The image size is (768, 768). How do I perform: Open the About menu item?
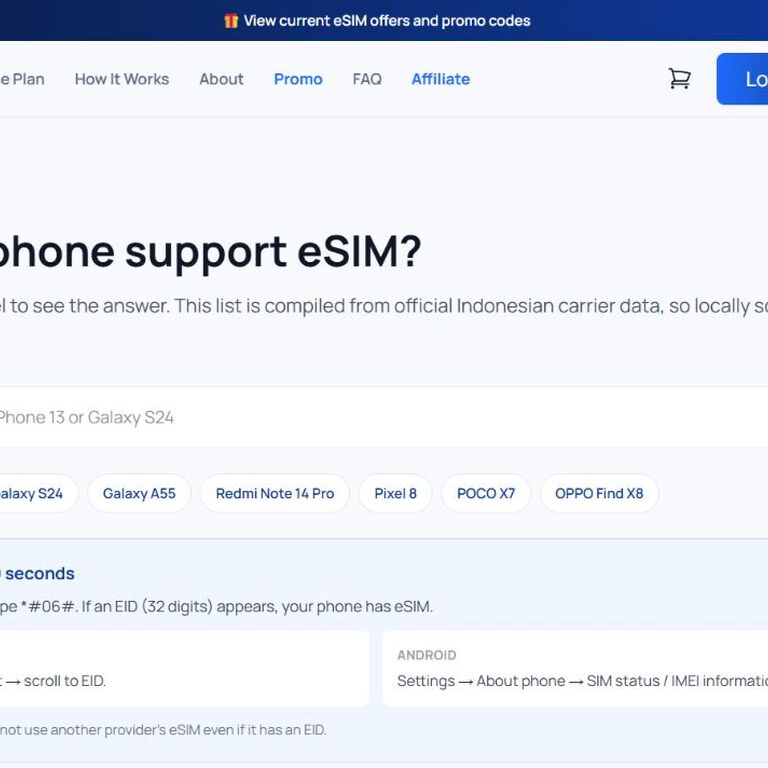[221, 79]
